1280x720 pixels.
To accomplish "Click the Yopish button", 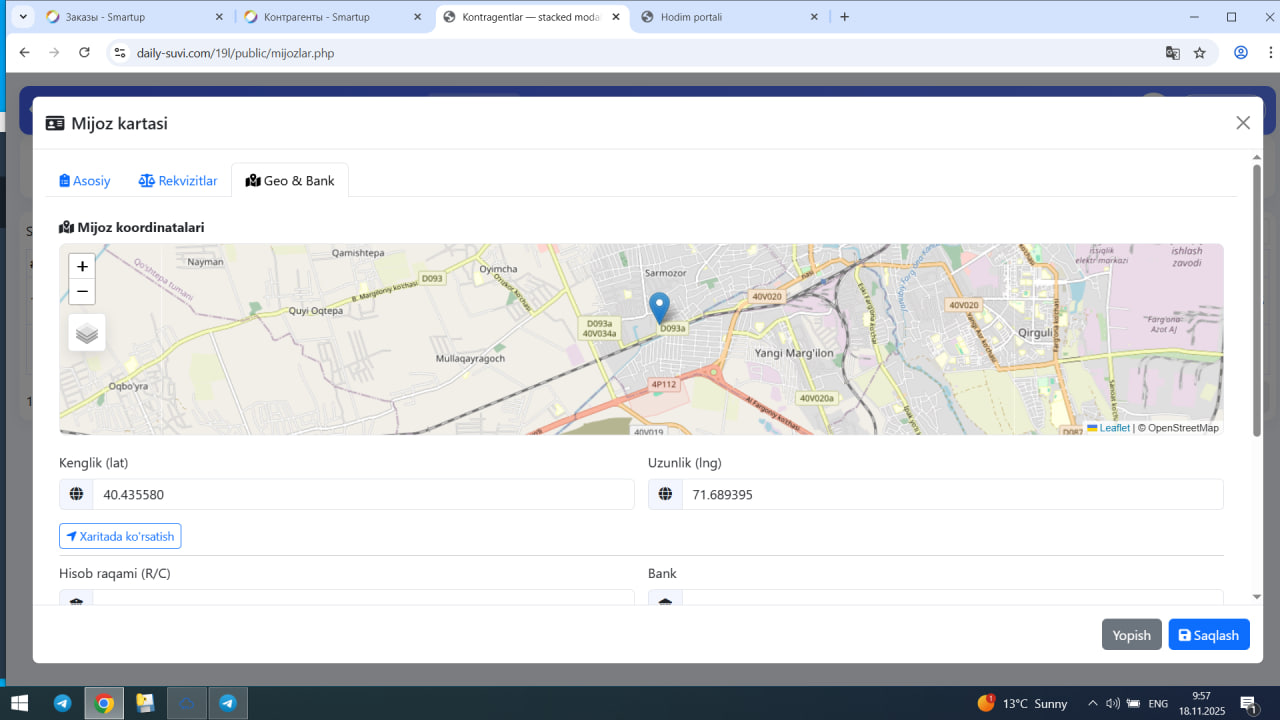I will pos(1131,635).
